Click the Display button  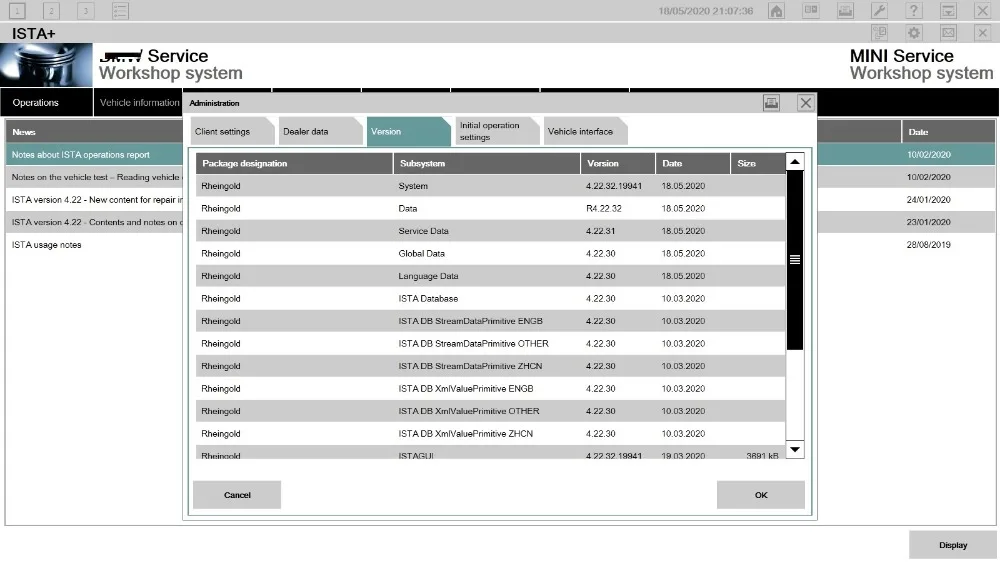[x=953, y=545]
